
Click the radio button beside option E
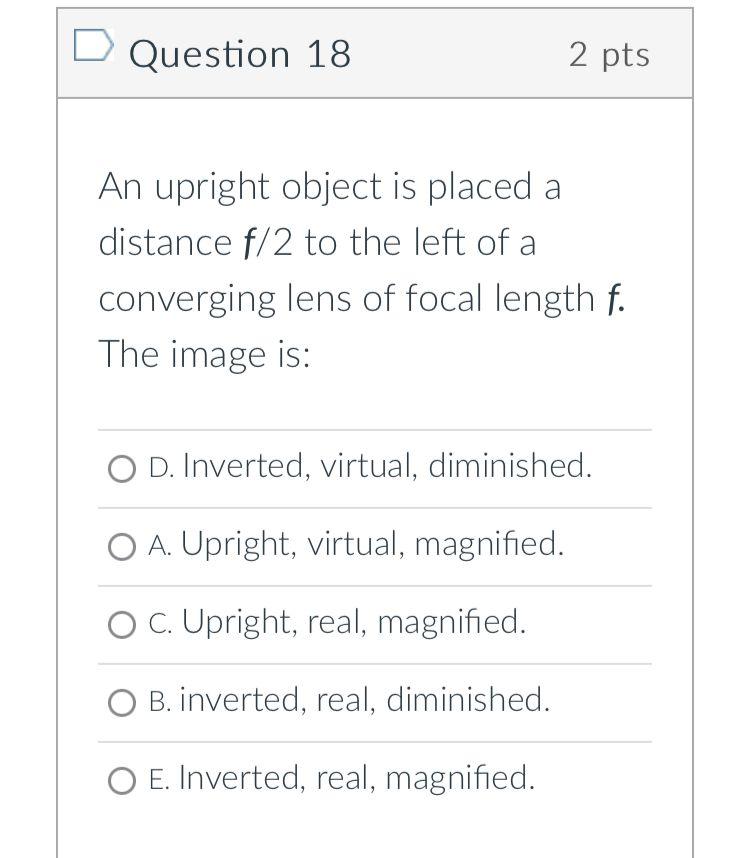point(122,779)
